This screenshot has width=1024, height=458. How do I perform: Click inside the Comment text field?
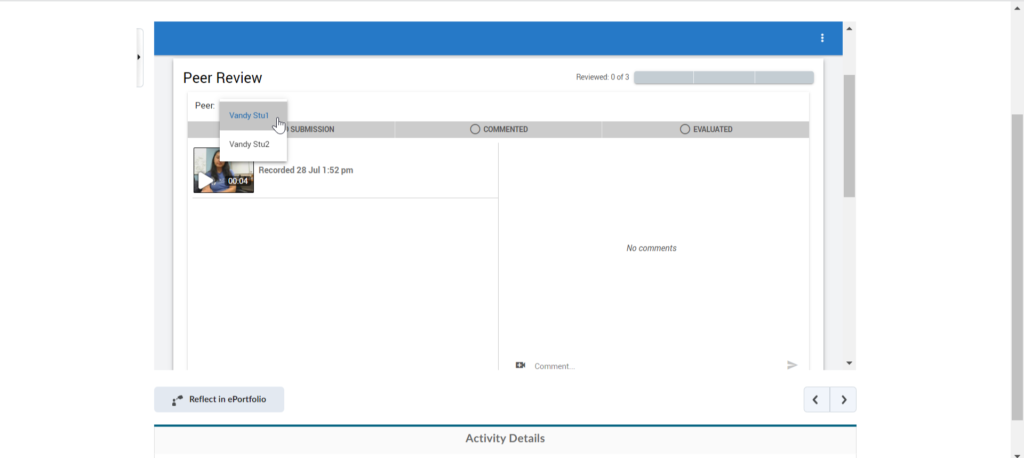pos(650,366)
